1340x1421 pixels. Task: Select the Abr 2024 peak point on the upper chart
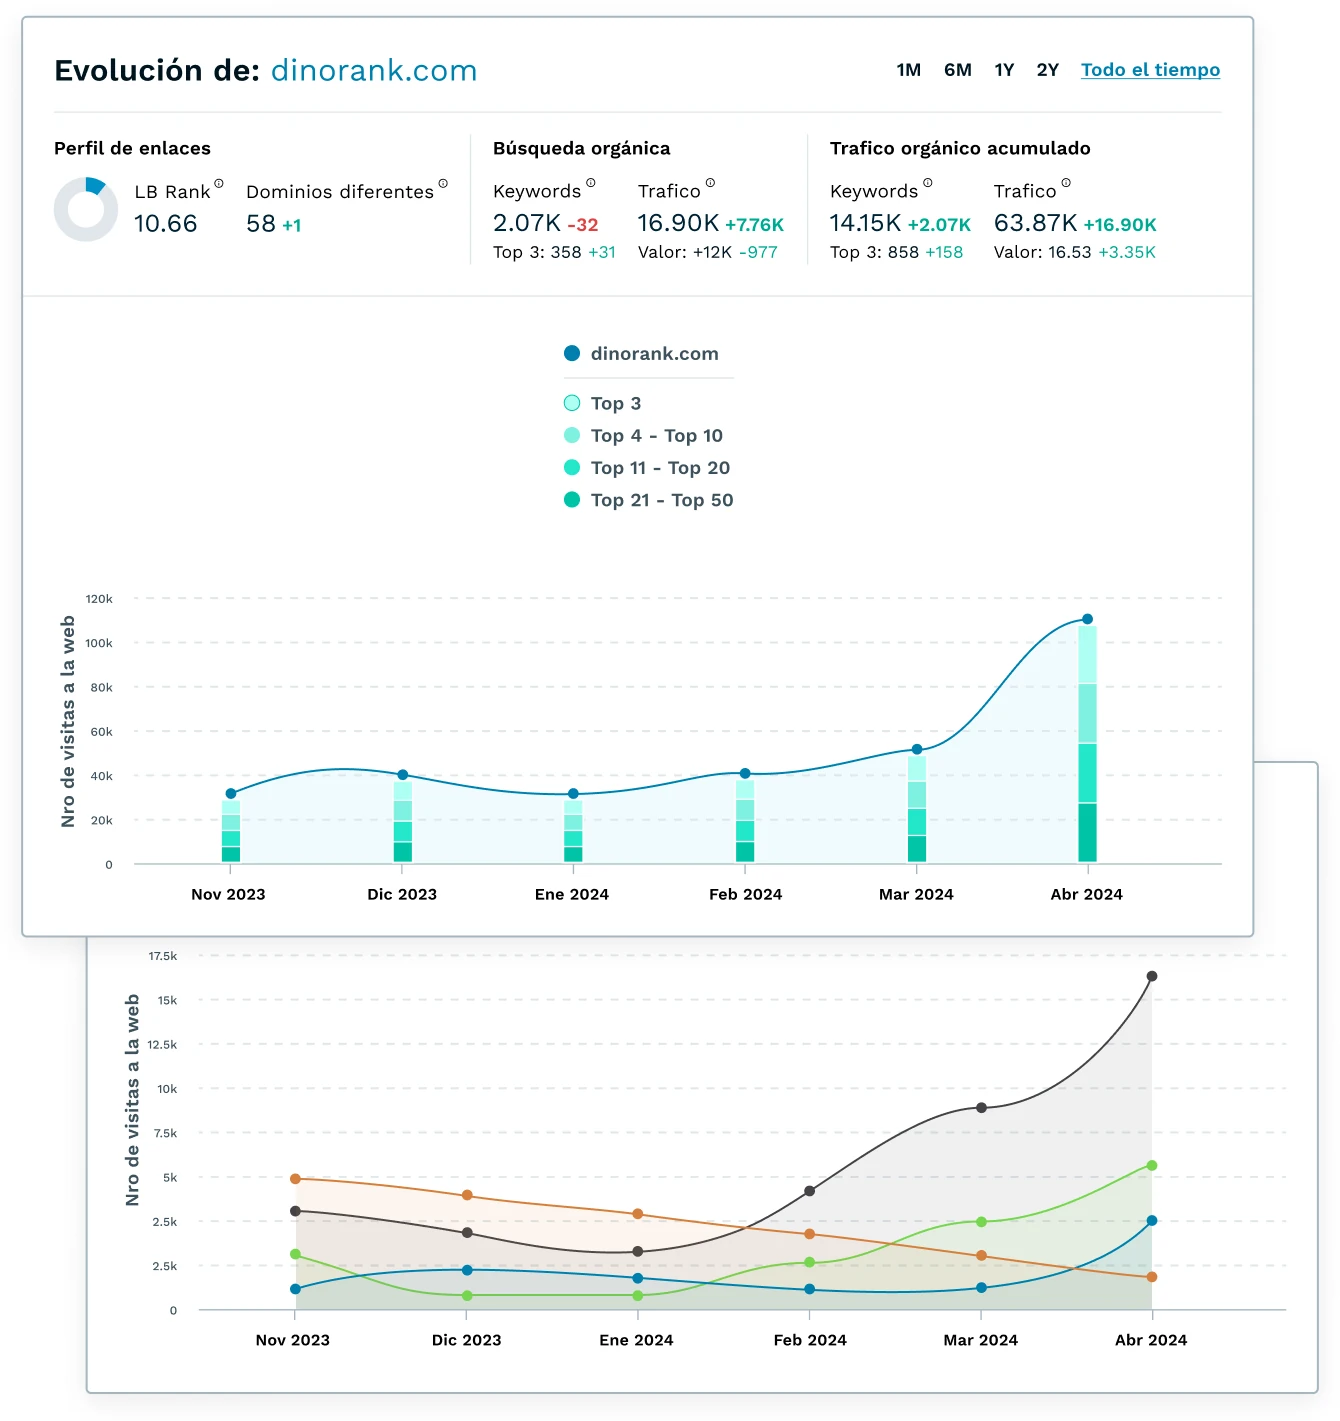click(1088, 619)
